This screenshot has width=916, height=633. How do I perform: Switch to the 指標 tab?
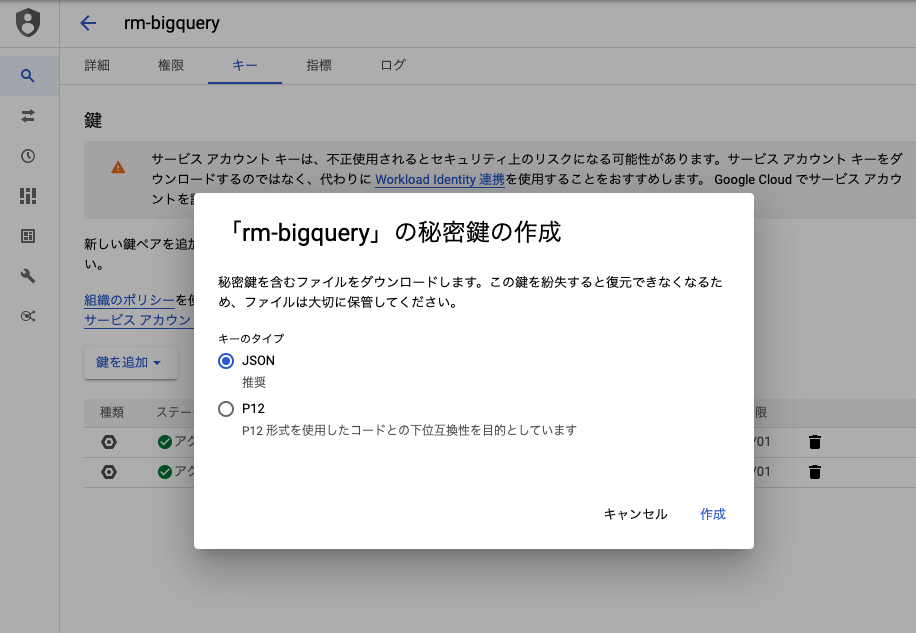(319, 65)
